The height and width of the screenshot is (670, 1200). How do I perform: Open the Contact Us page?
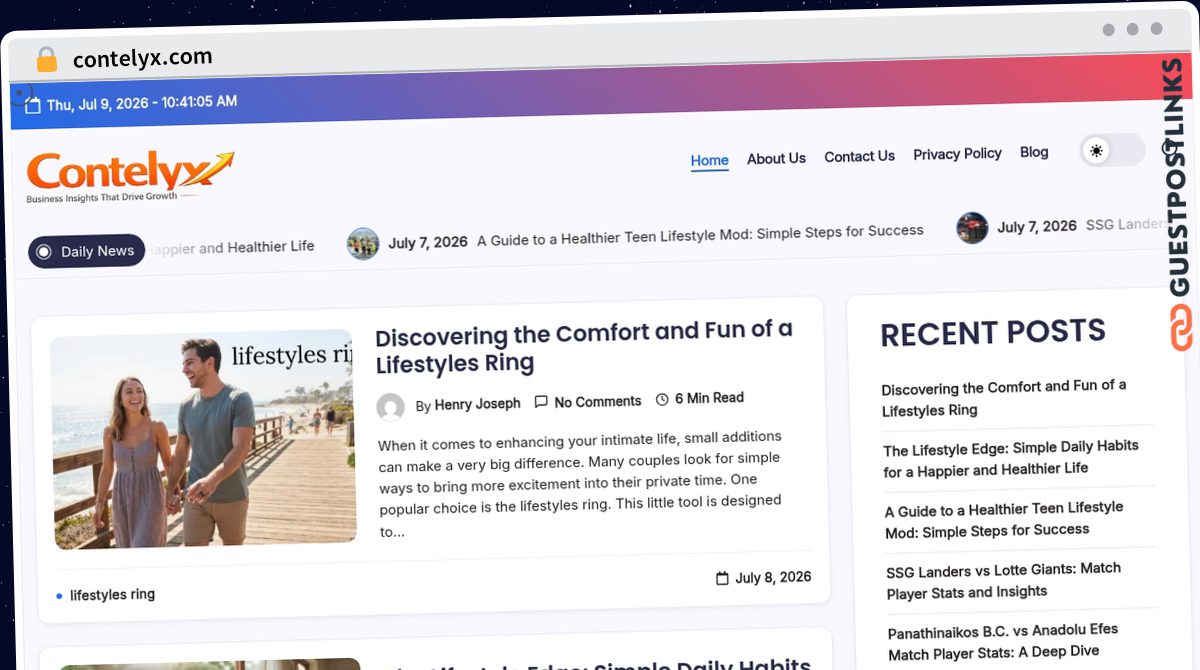click(x=859, y=156)
